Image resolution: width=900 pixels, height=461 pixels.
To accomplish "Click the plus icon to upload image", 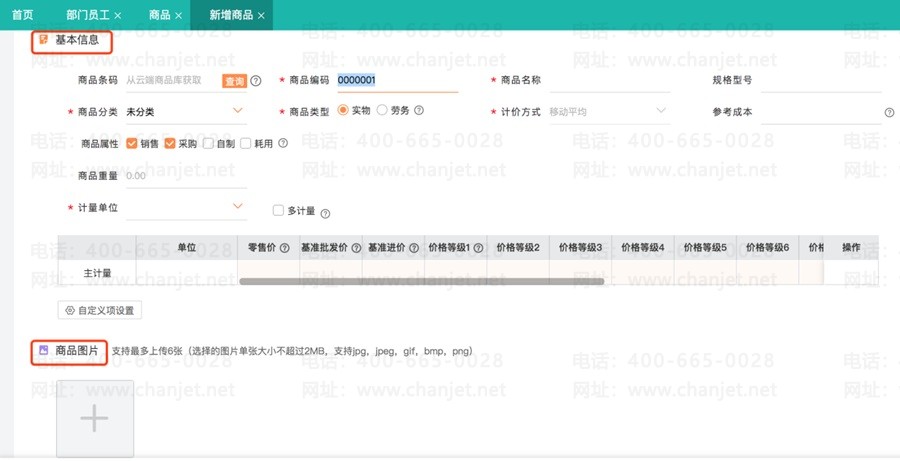I will tap(95, 418).
